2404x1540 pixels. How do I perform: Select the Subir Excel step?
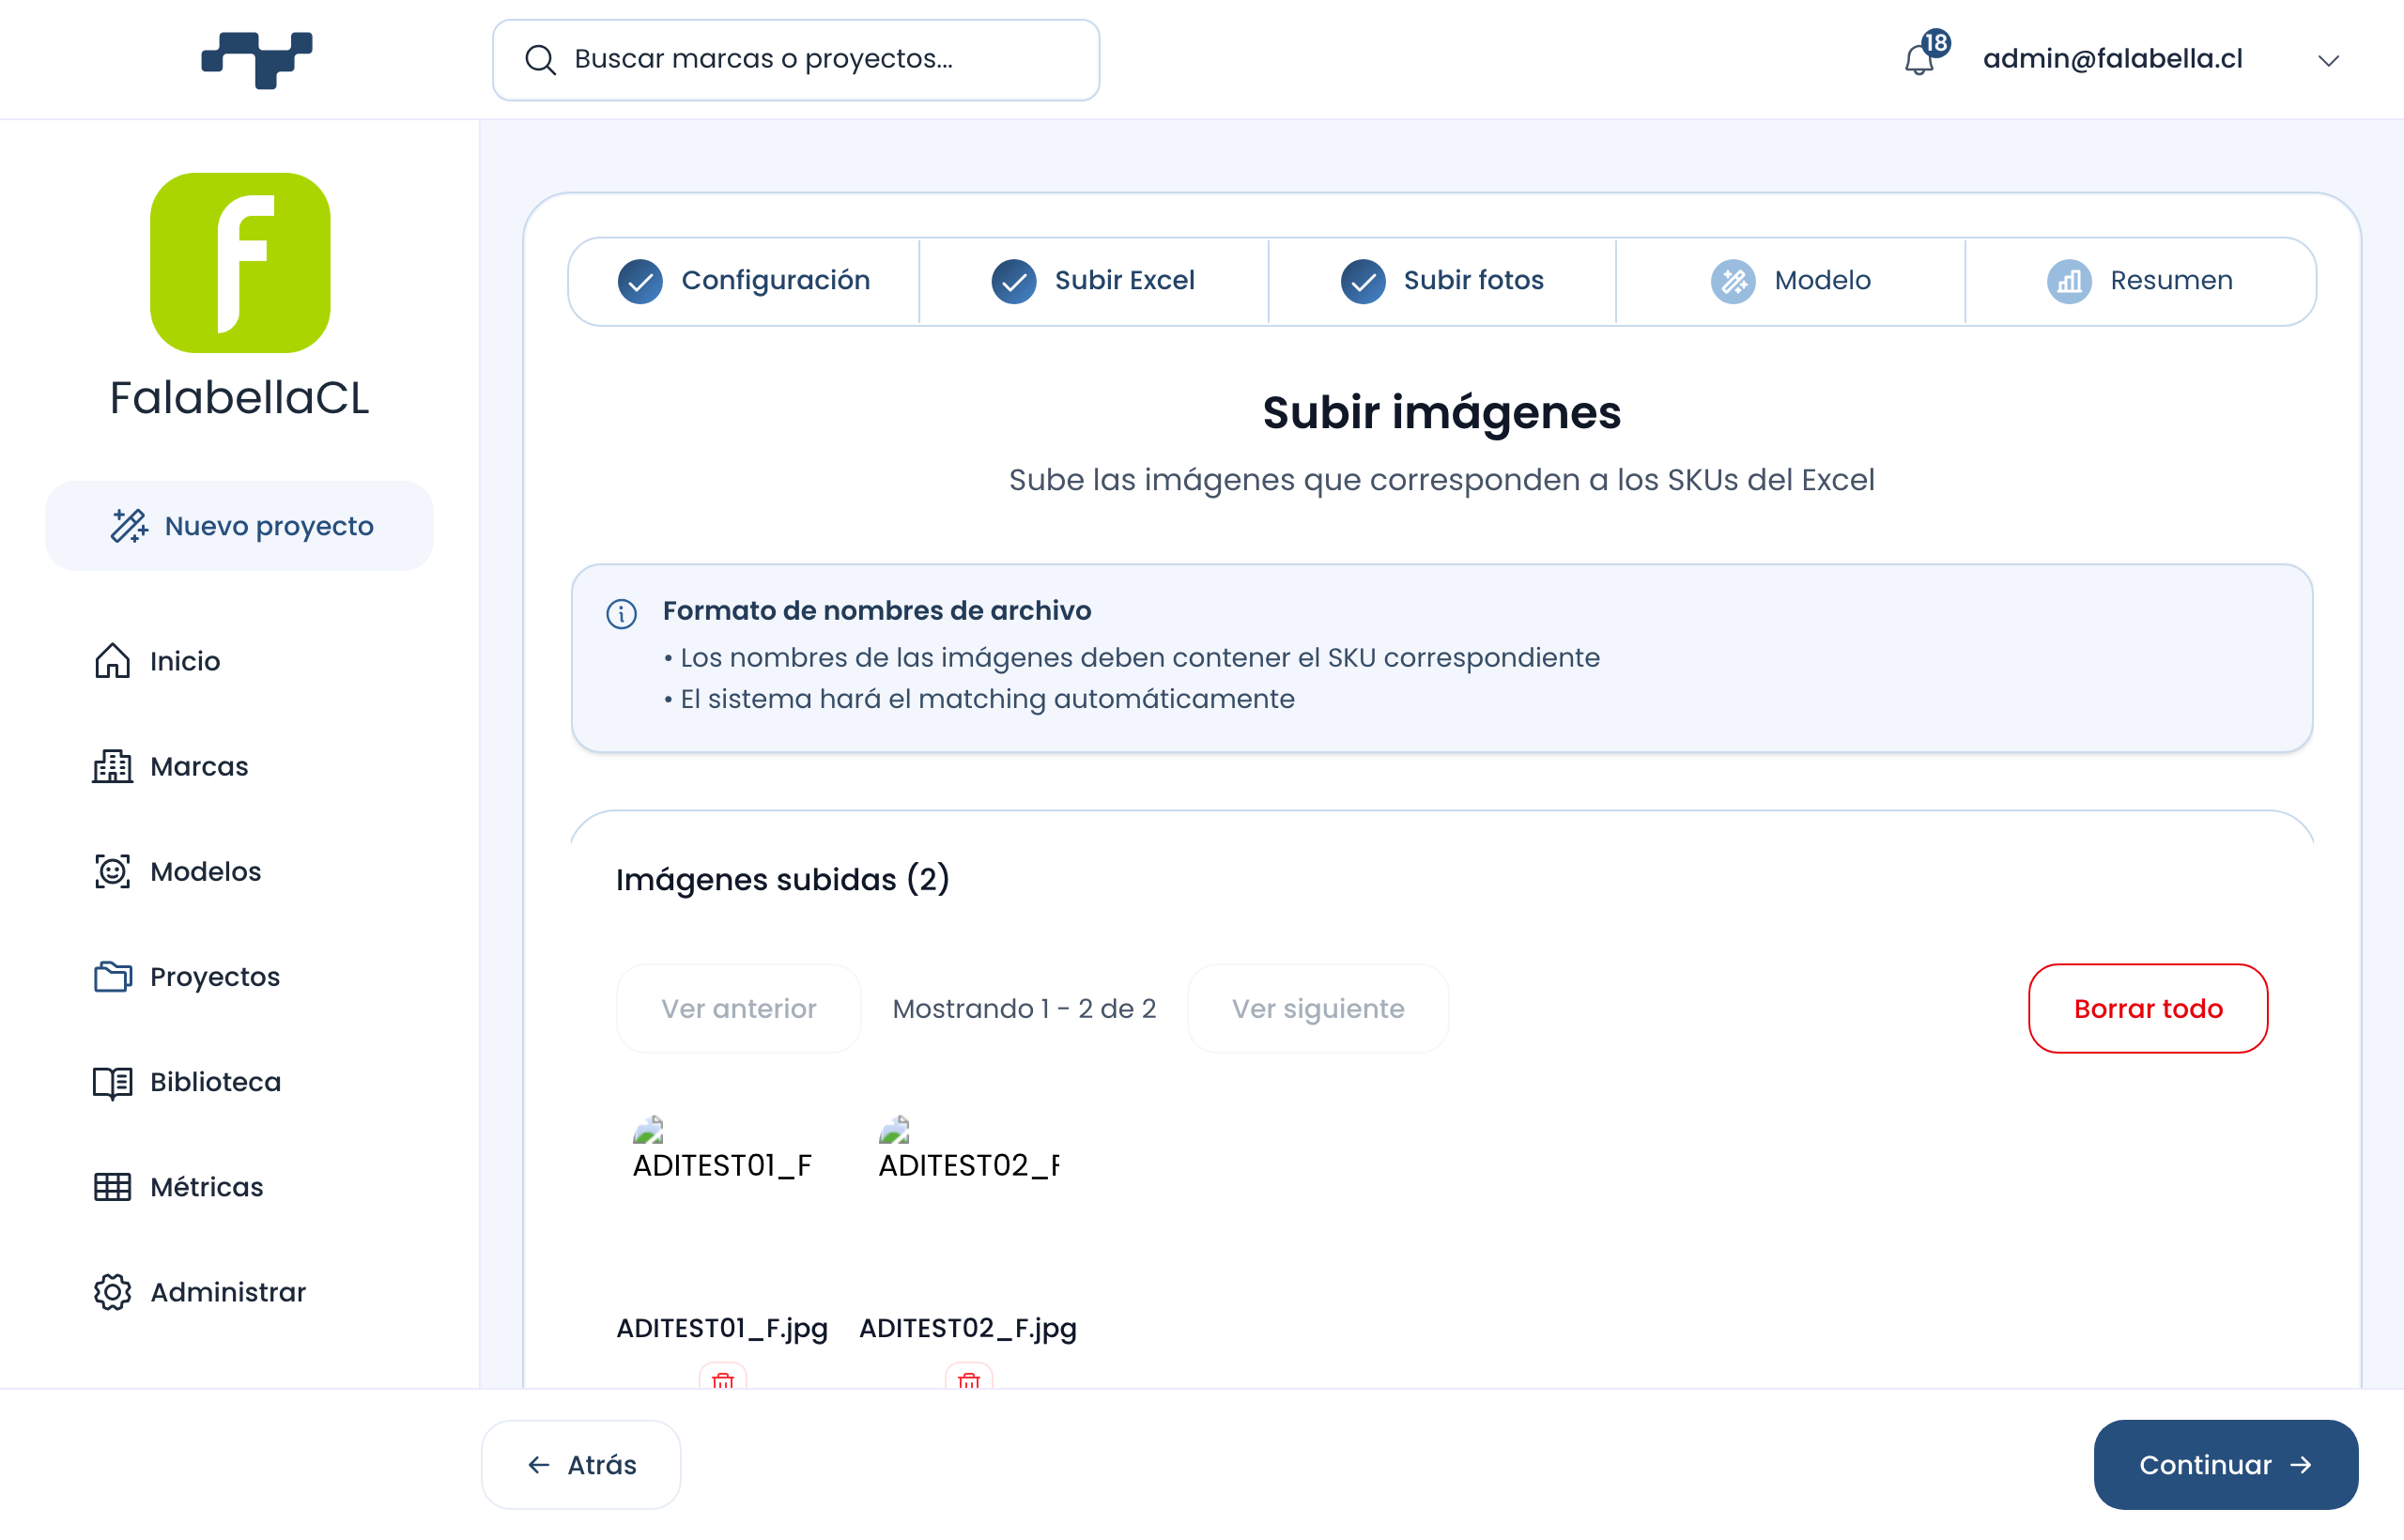(x=1093, y=281)
